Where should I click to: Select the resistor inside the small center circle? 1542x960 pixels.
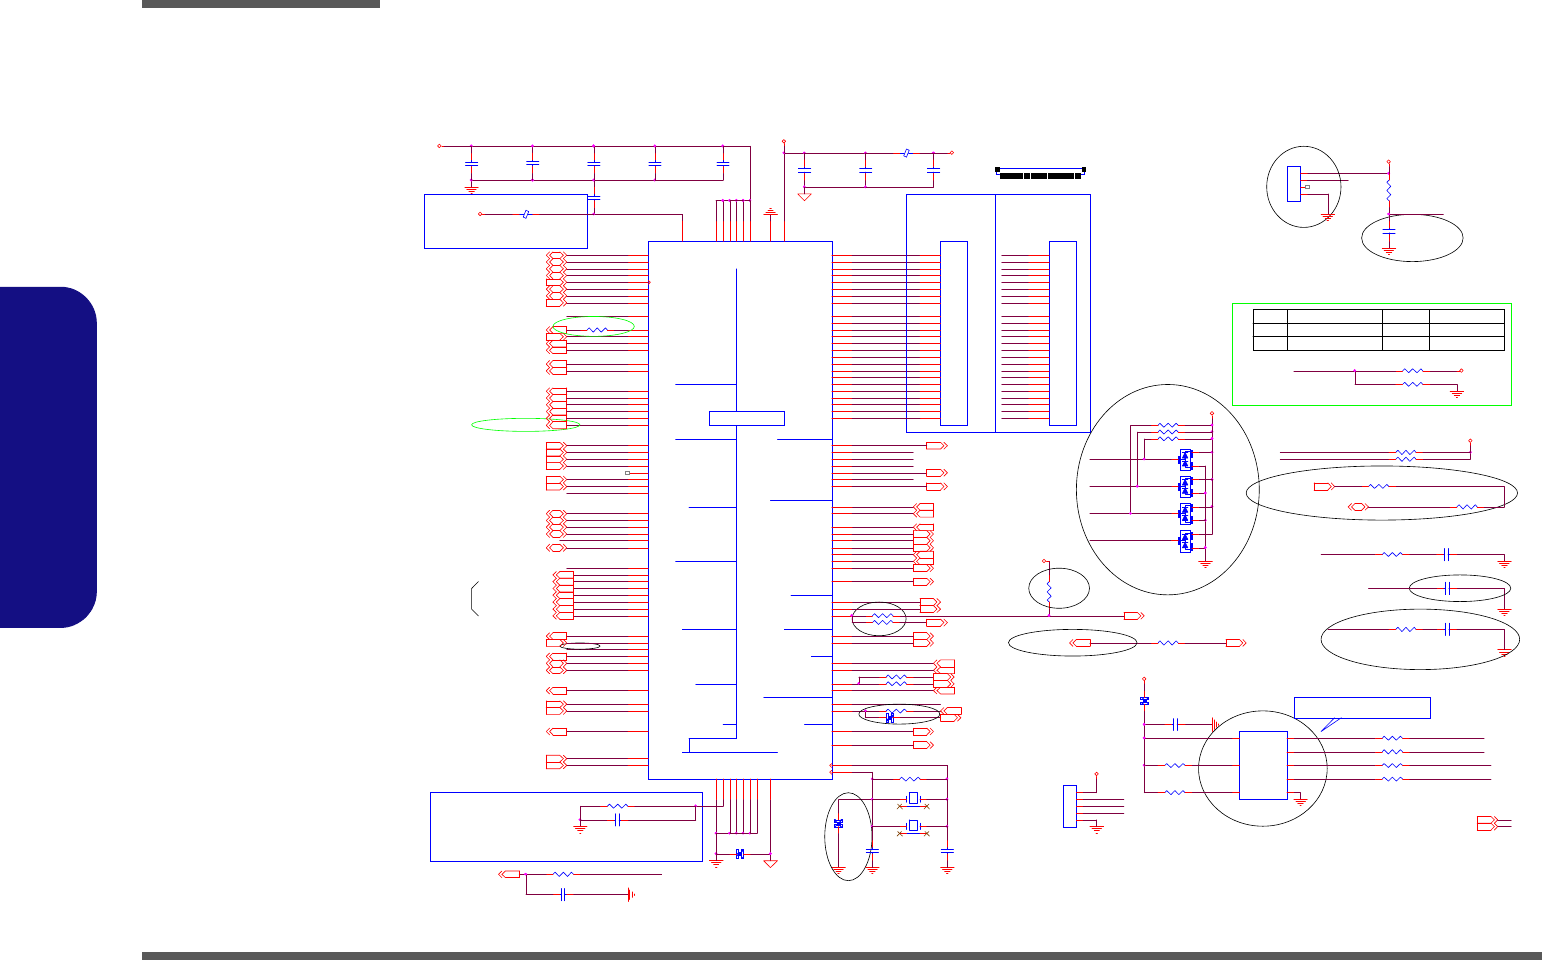click(1049, 592)
